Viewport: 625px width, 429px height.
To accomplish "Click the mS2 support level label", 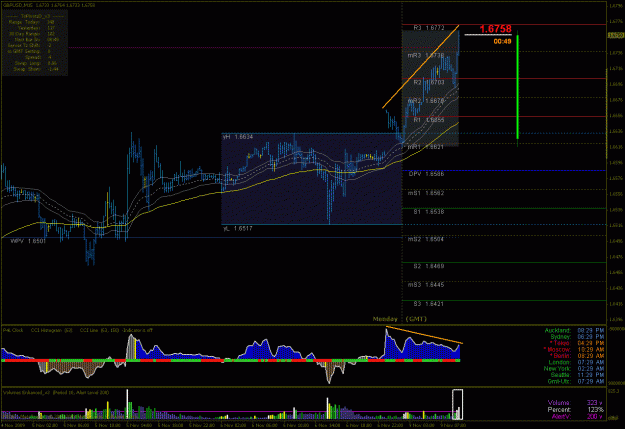I will pyautogui.click(x=426, y=239).
